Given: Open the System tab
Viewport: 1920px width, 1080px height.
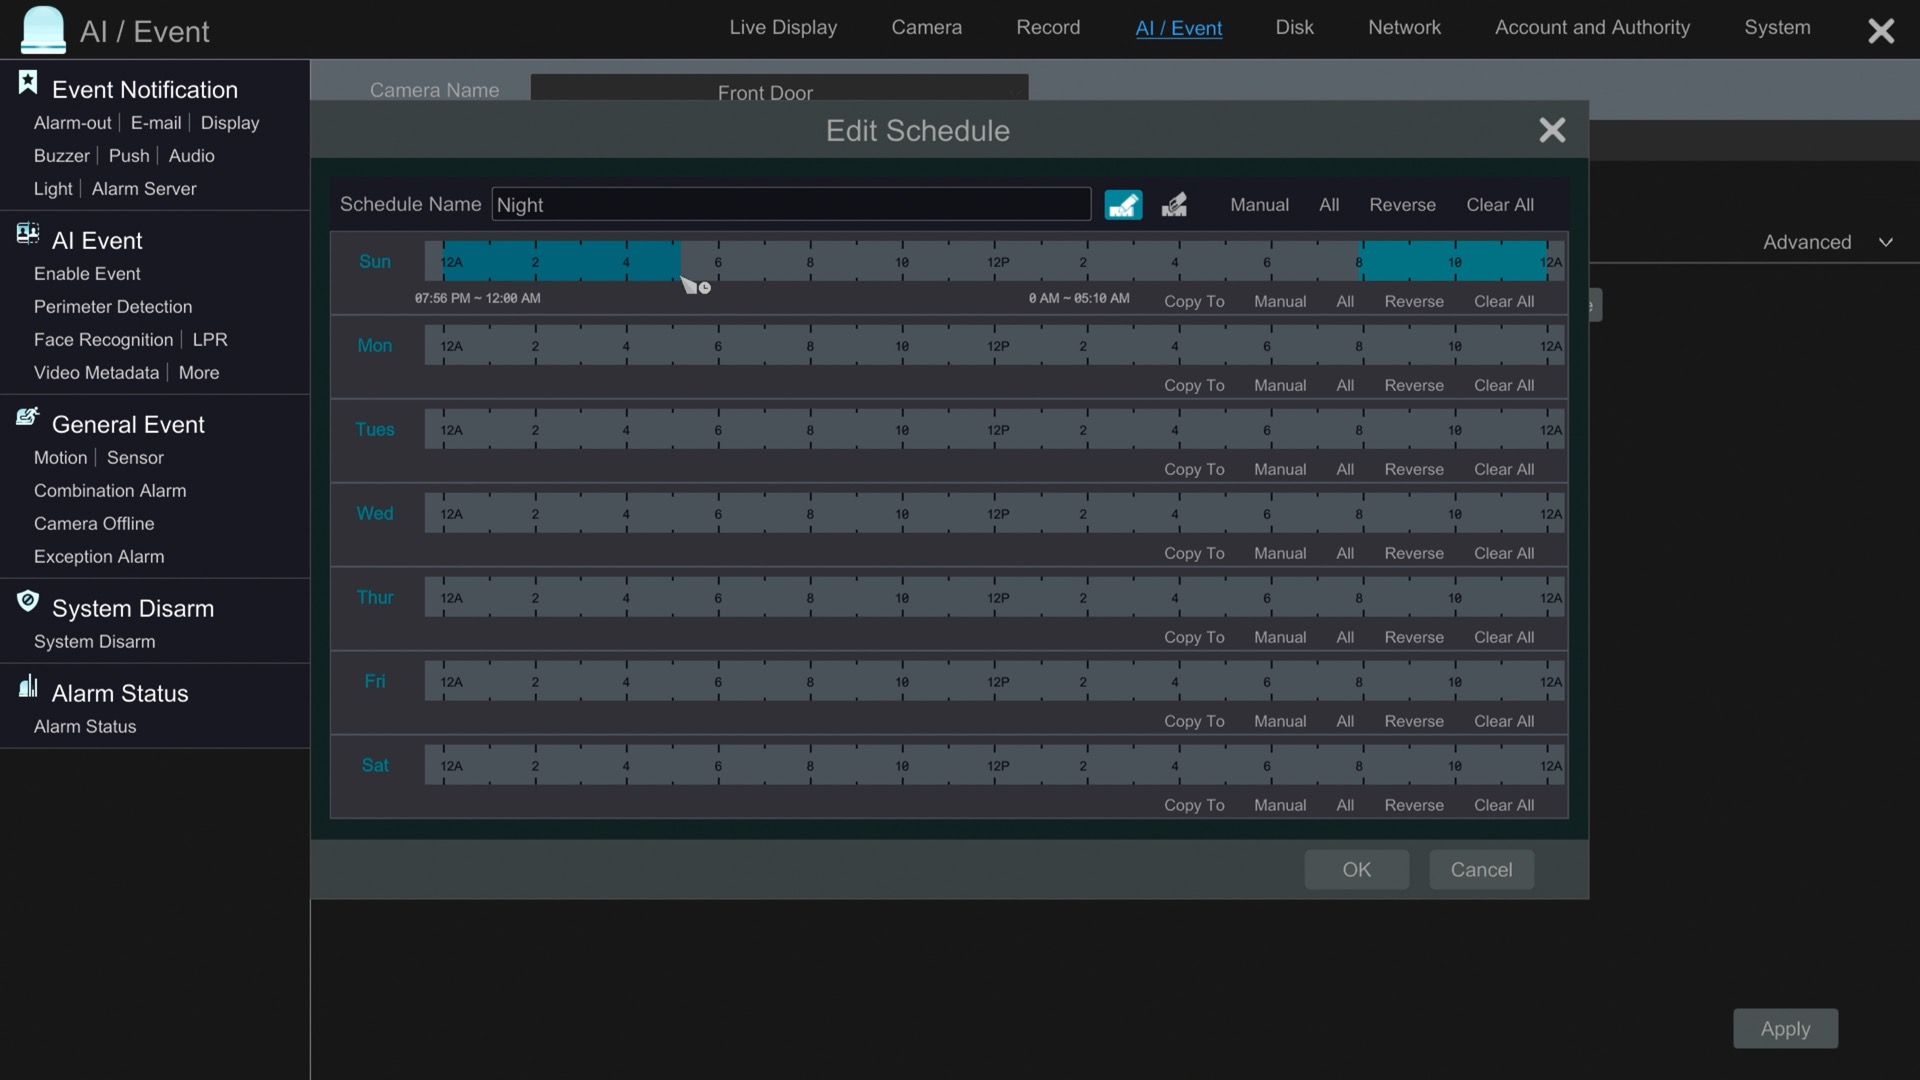Looking at the screenshot, I should coord(1777,28).
